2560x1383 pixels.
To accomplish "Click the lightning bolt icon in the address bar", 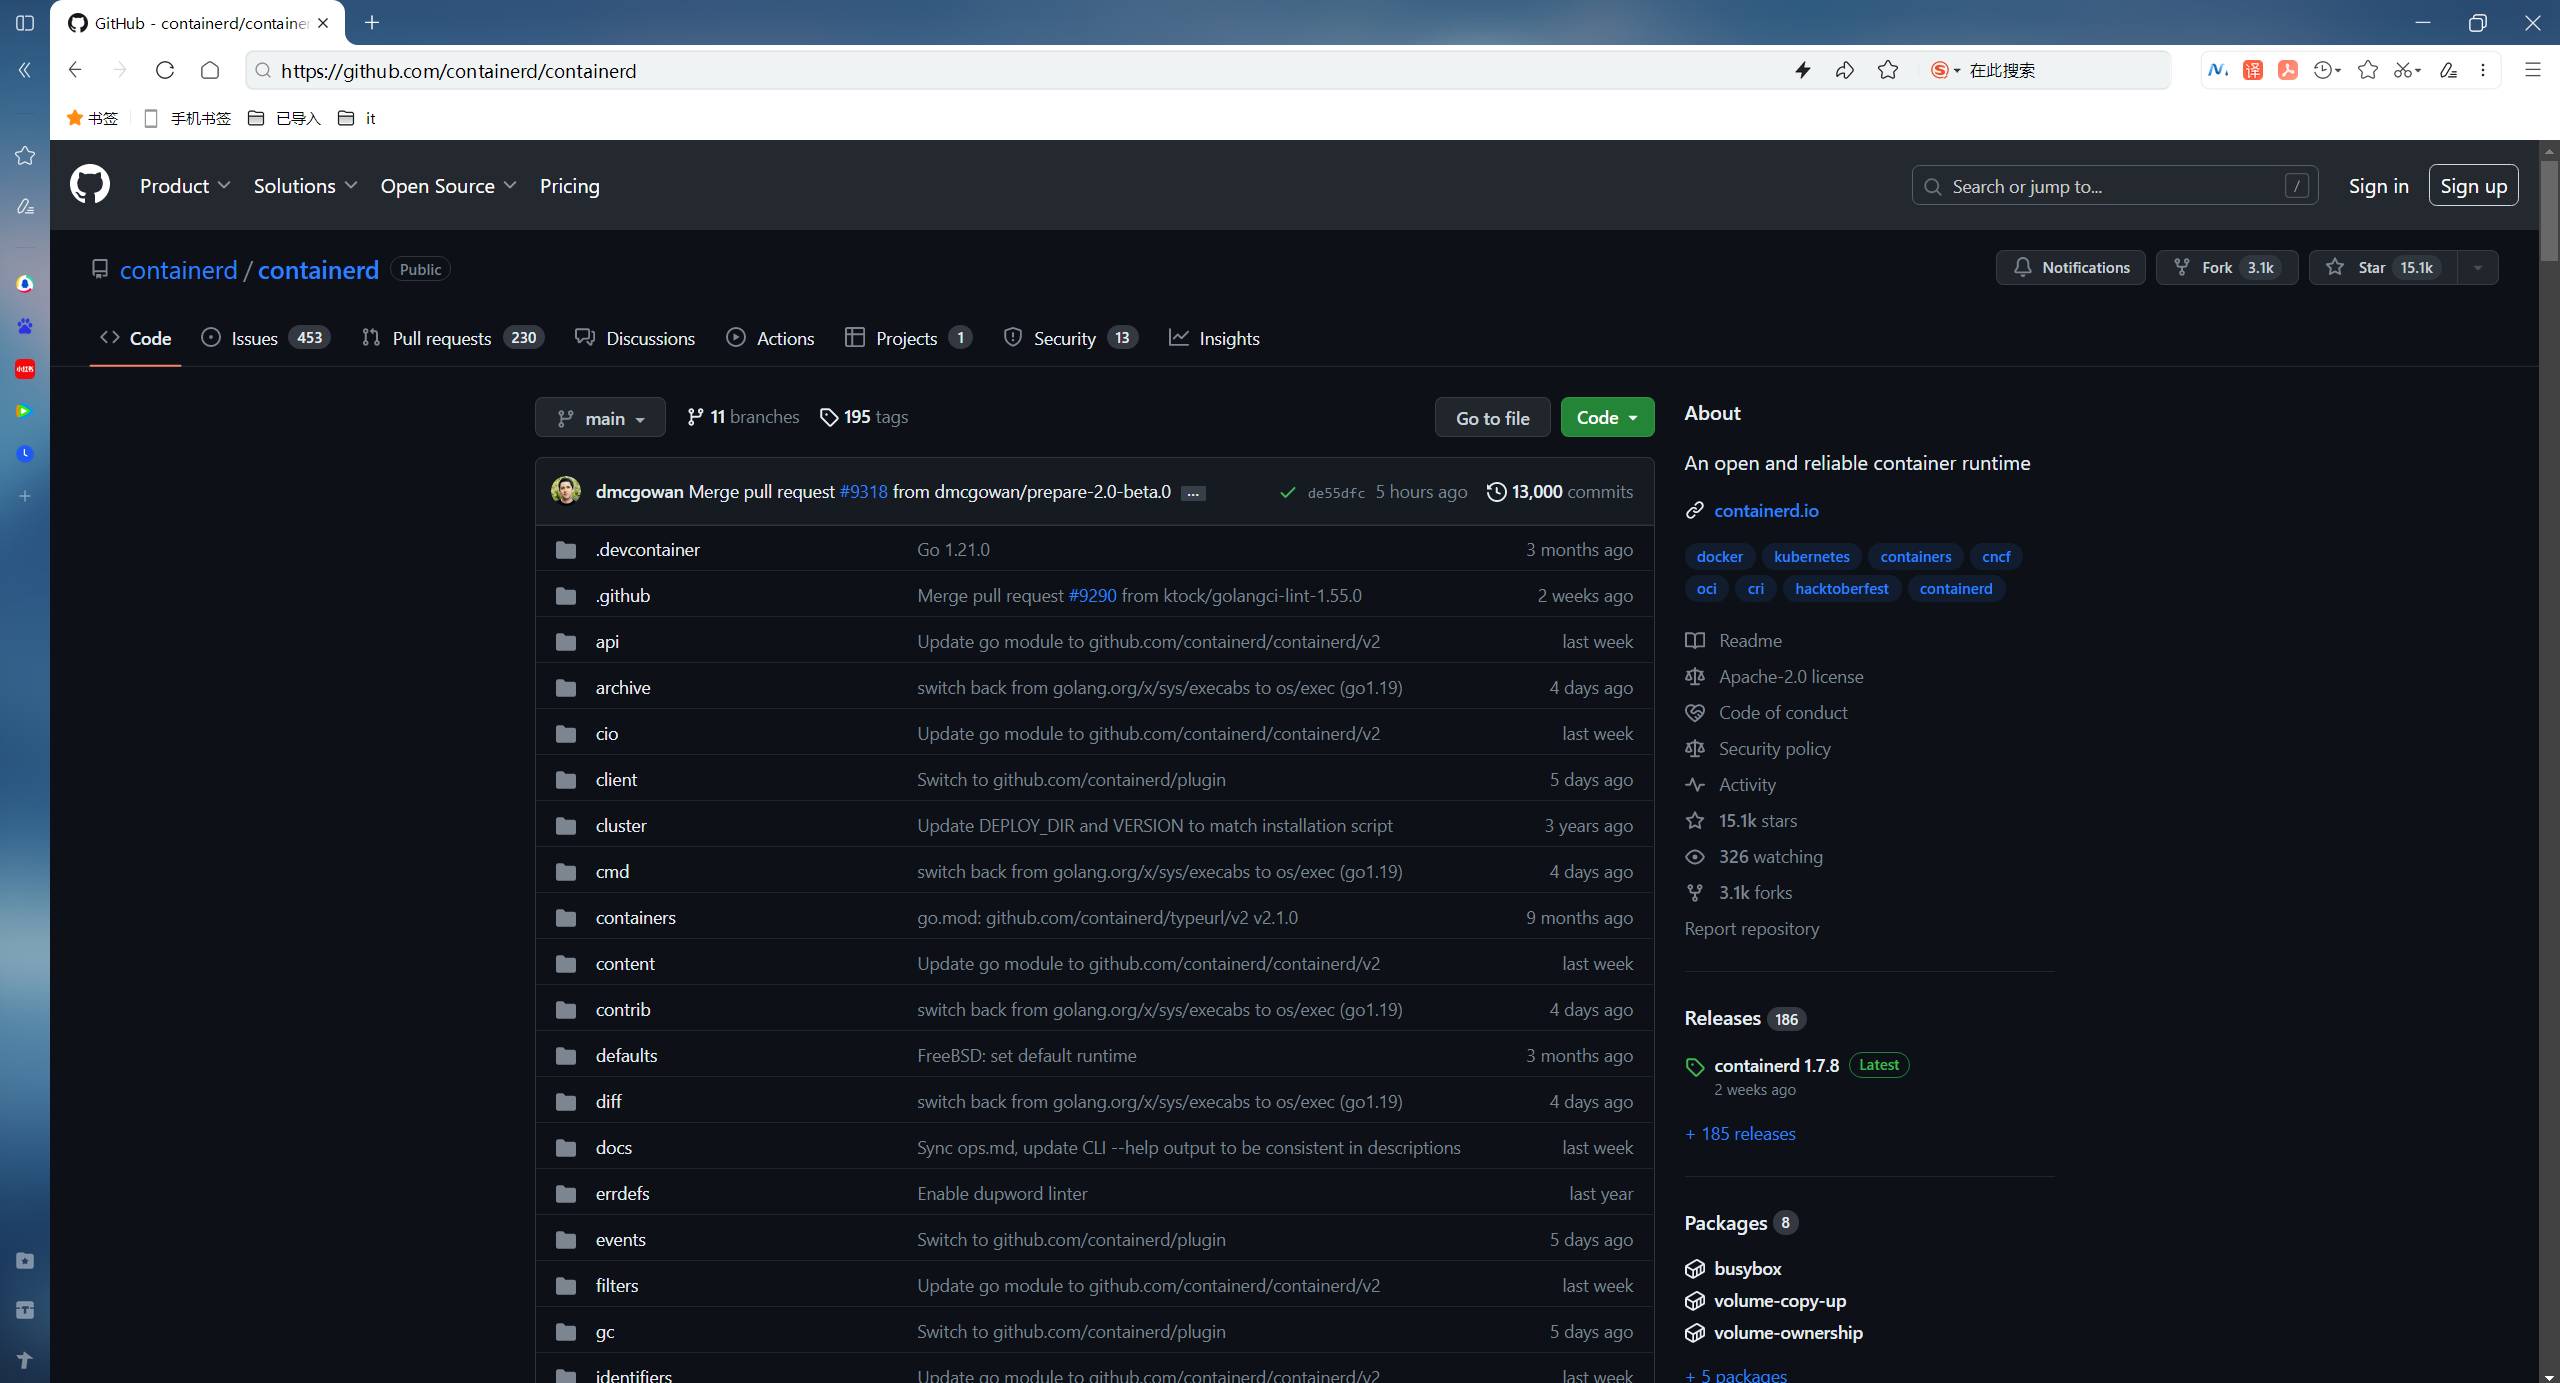I will (1803, 70).
